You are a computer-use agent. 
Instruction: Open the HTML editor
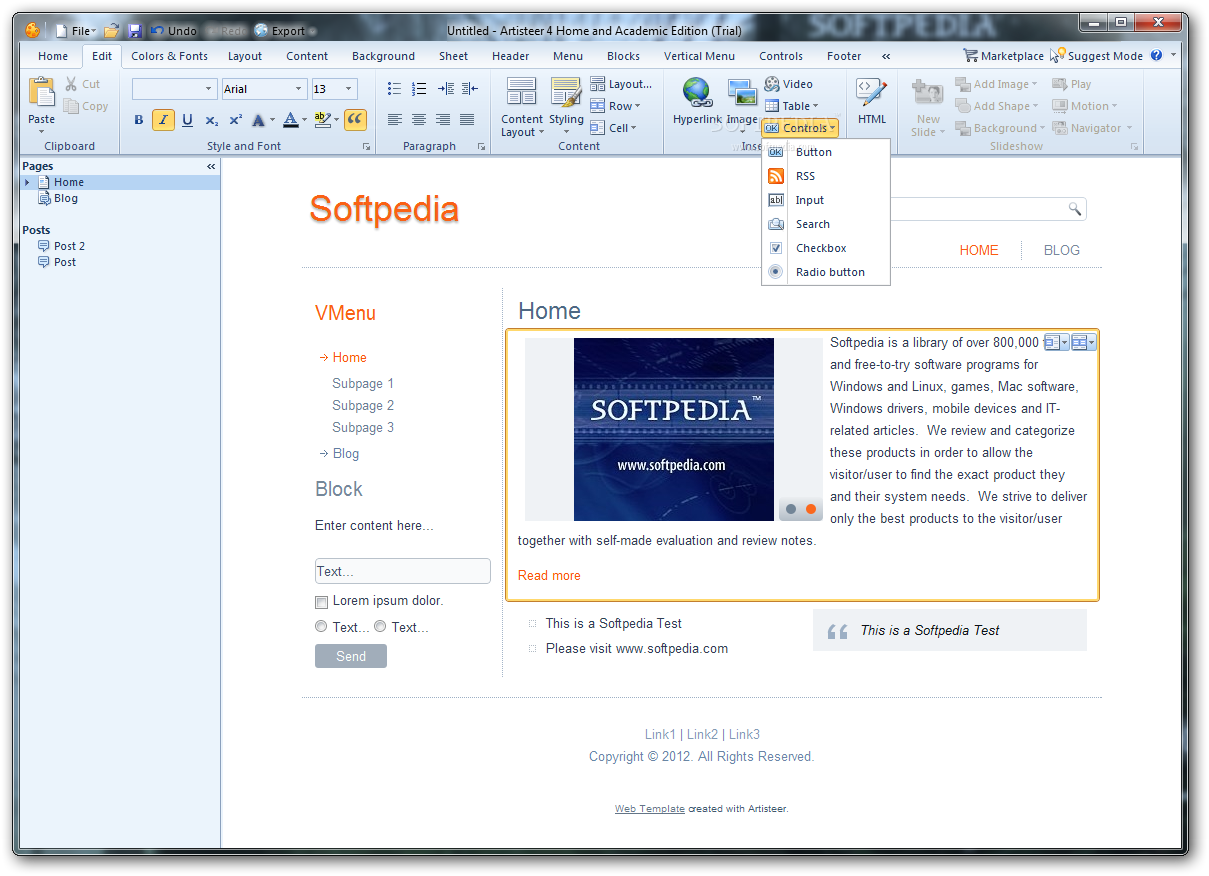point(872,101)
